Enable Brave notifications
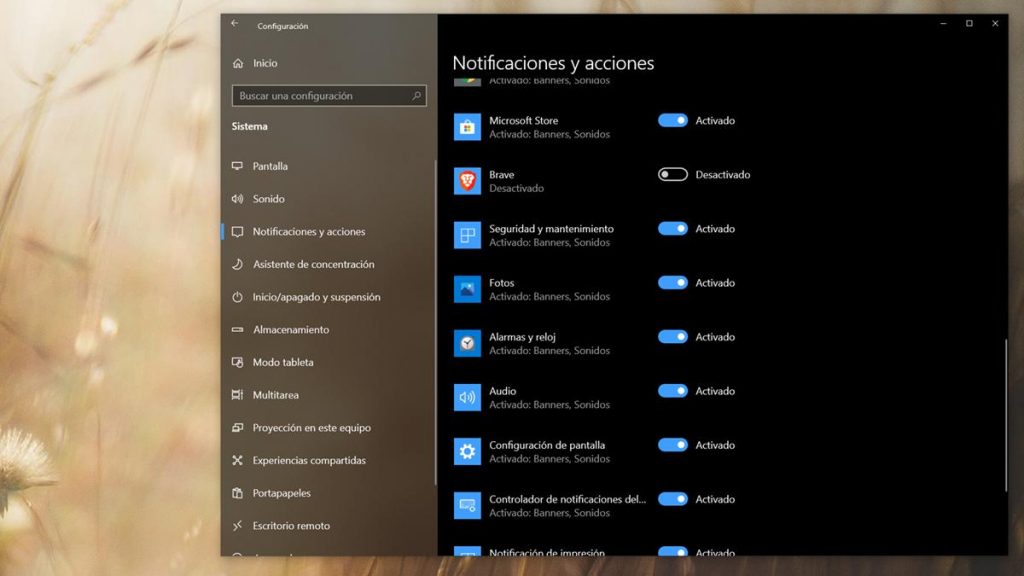 coord(671,174)
